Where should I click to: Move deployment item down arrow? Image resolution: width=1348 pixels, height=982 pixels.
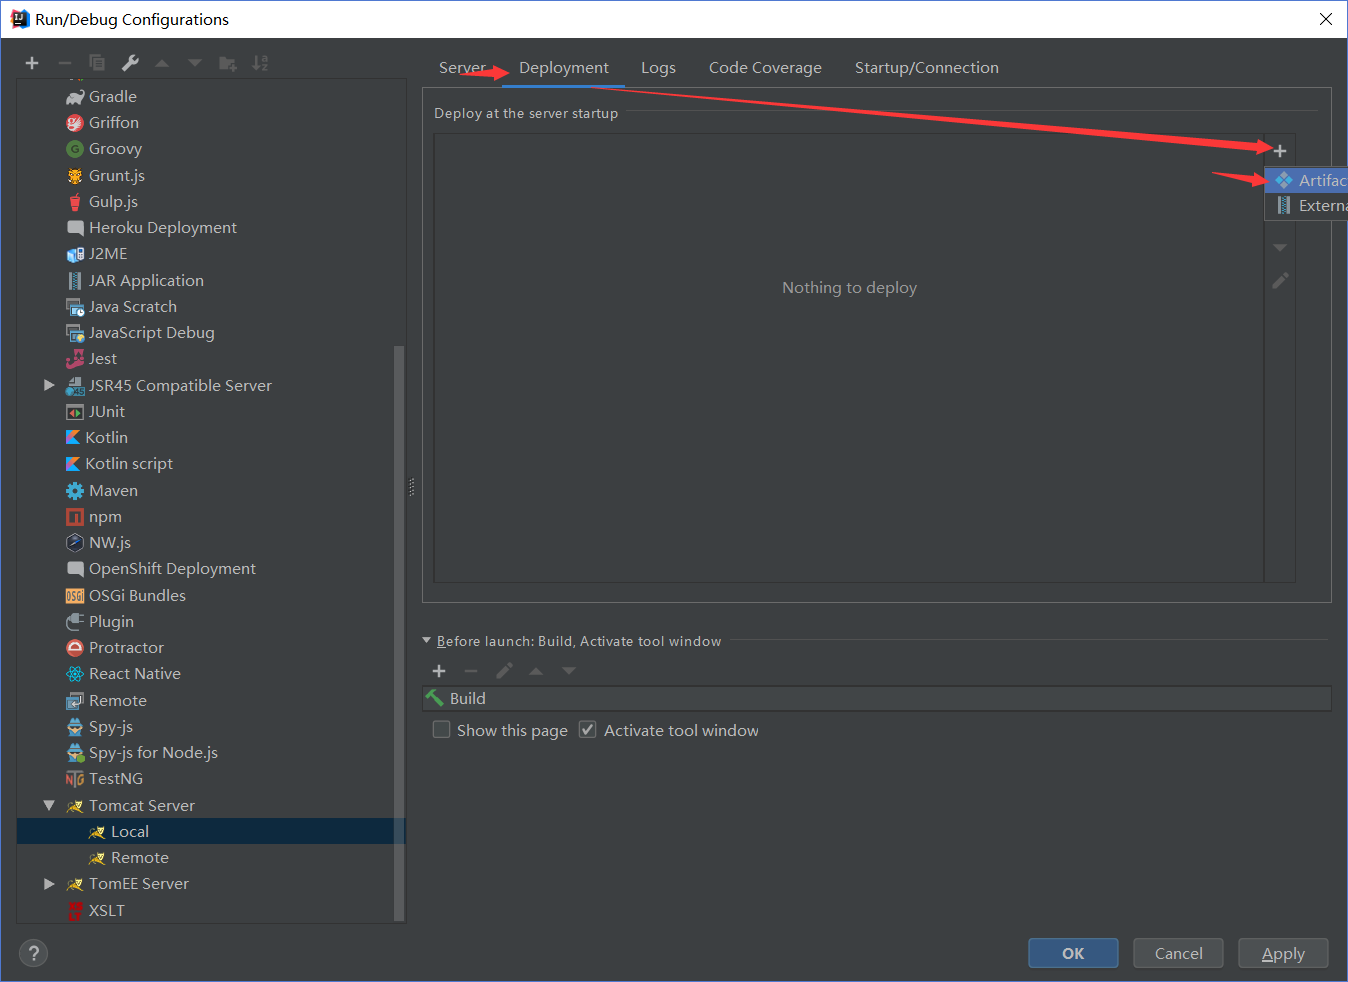click(x=1280, y=247)
